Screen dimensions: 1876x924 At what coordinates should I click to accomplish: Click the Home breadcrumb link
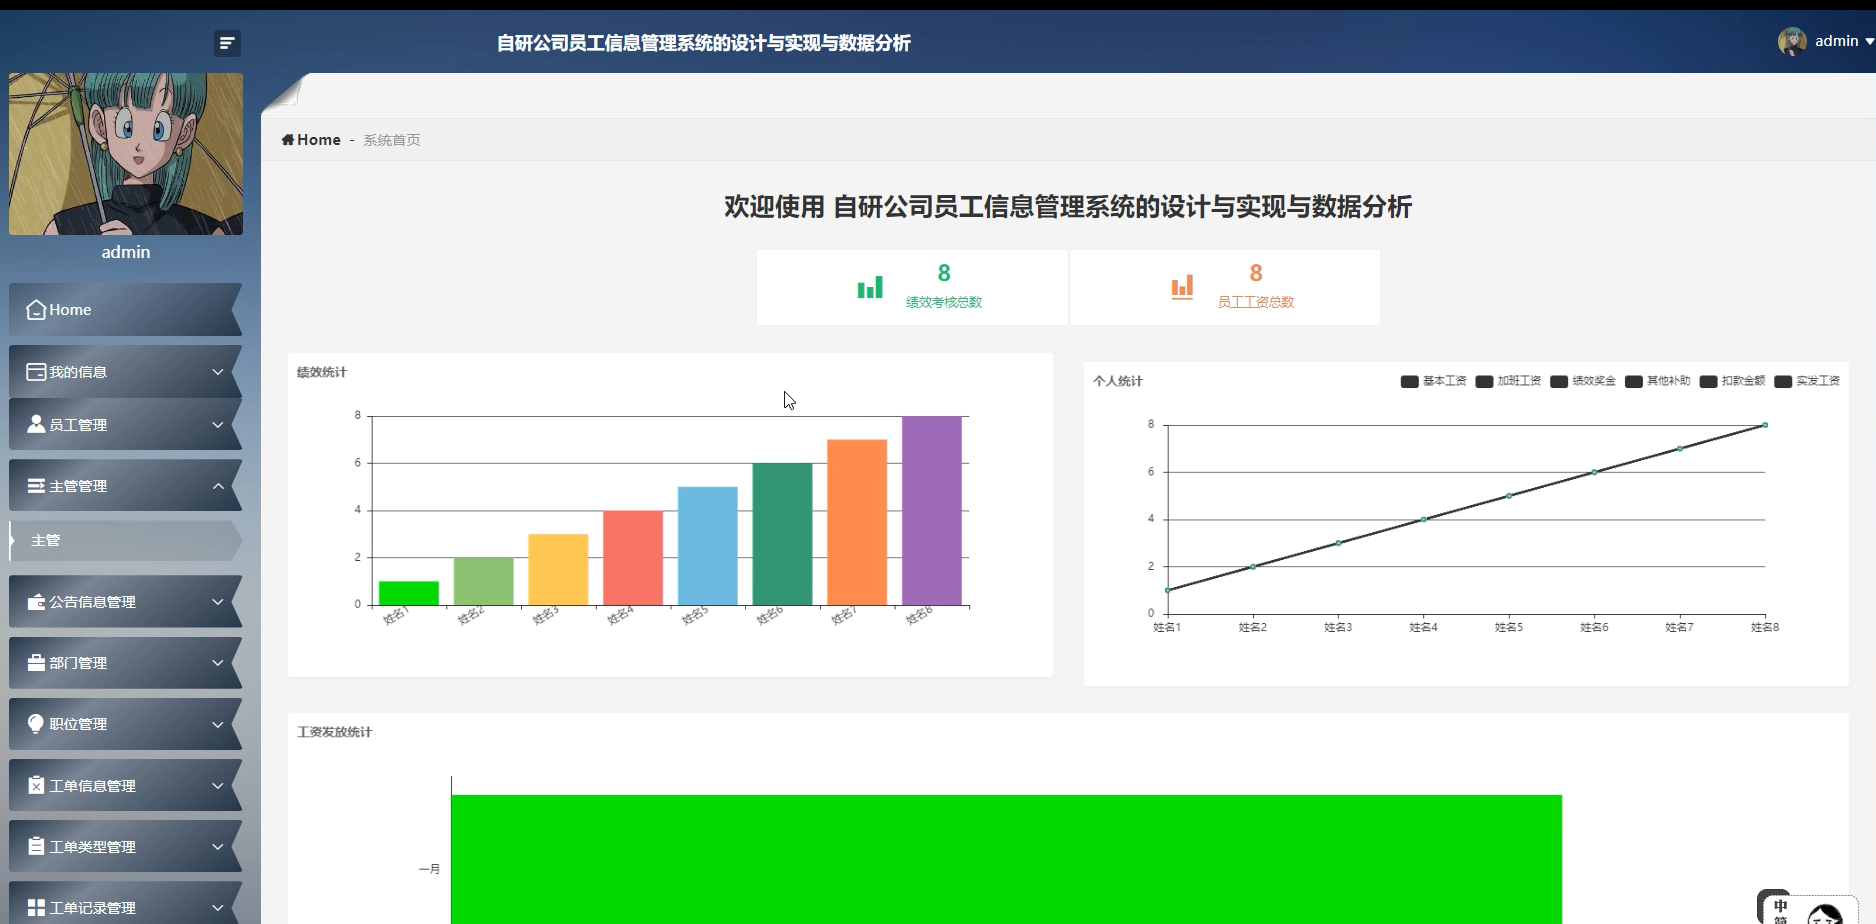point(312,139)
